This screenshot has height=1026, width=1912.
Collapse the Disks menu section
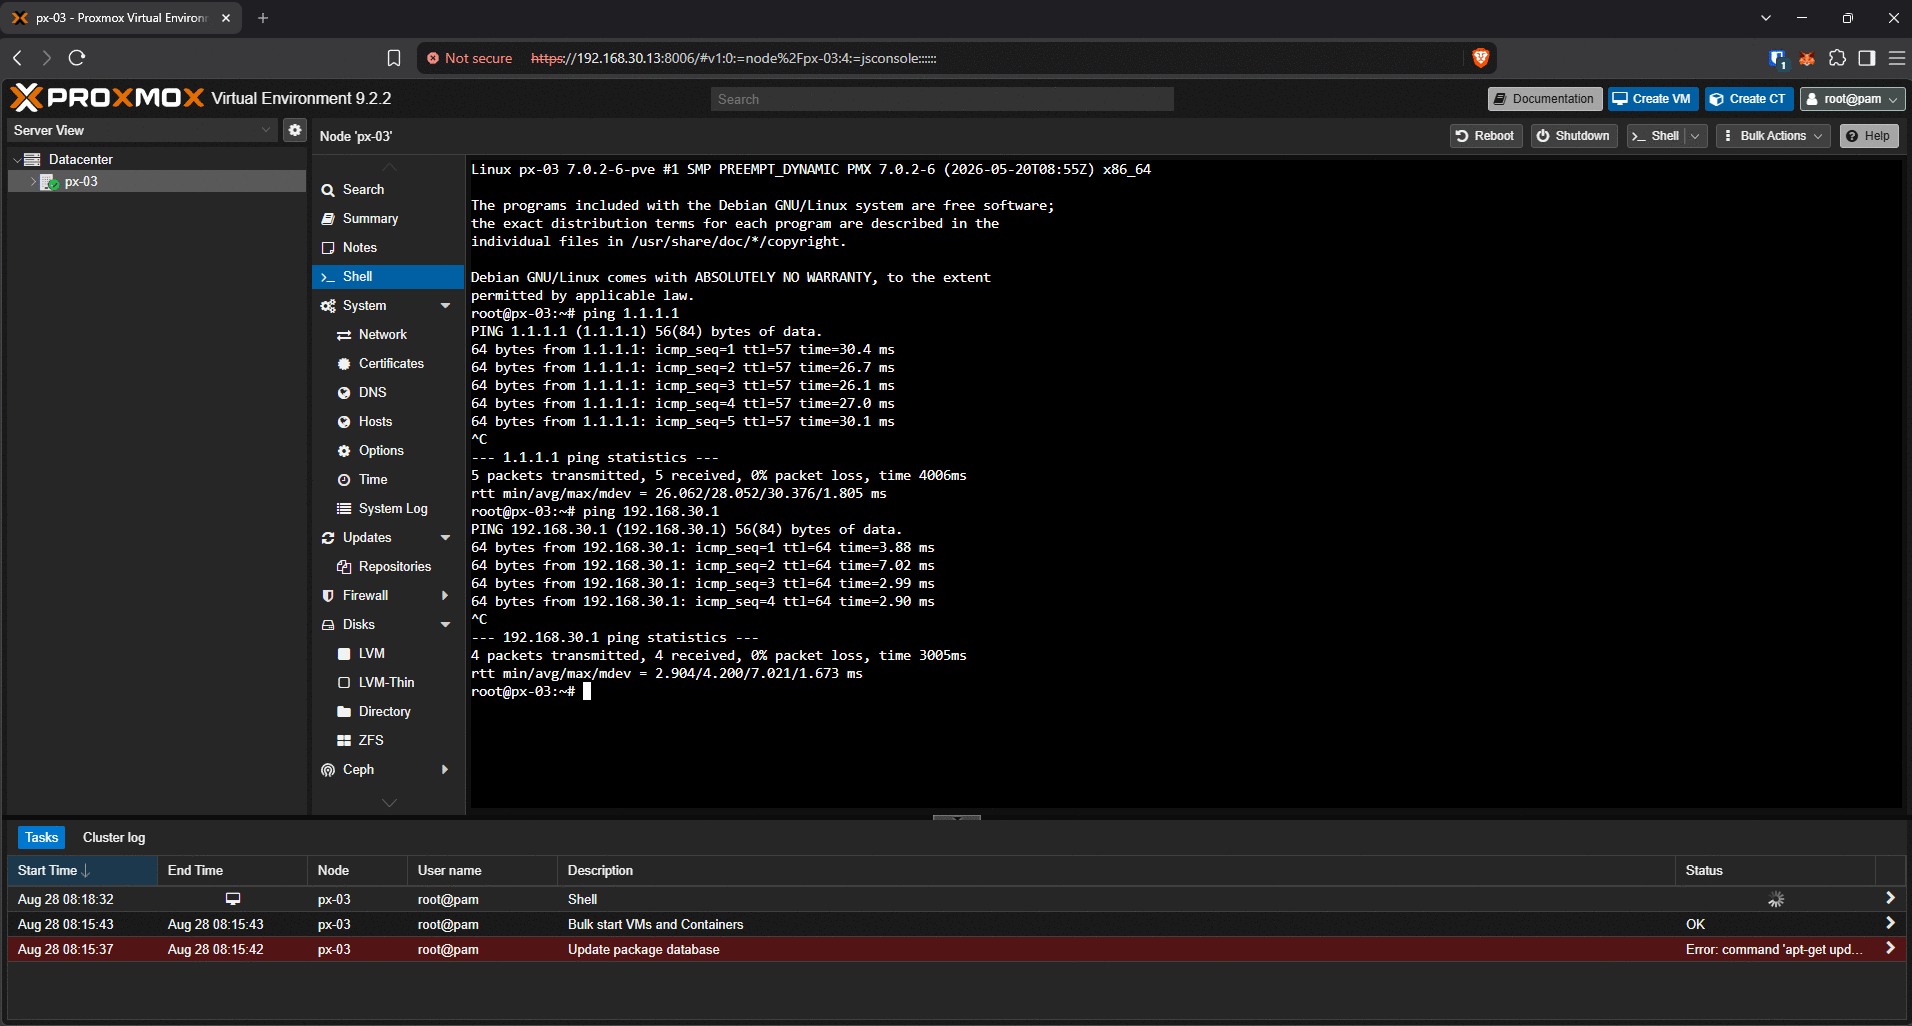click(x=445, y=625)
